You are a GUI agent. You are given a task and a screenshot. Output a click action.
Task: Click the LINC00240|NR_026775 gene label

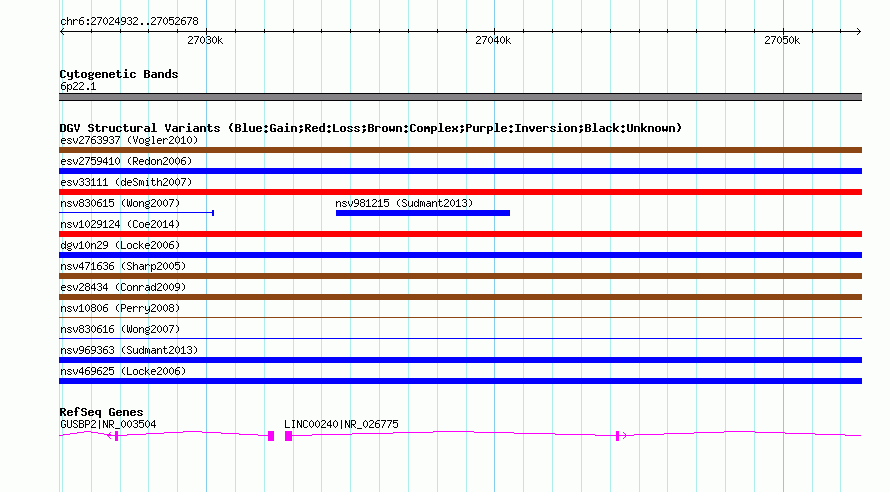click(x=341, y=424)
